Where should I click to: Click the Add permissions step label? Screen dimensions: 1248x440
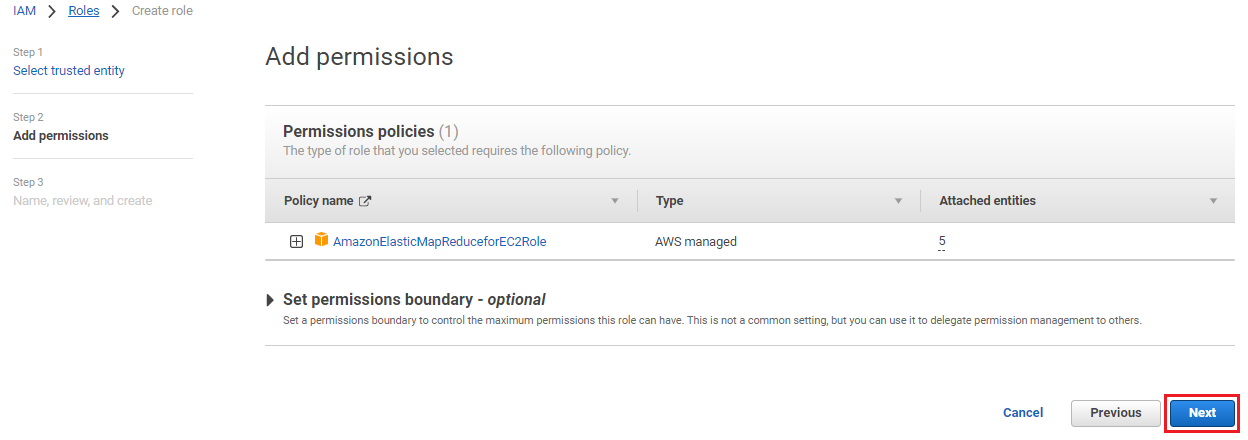(x=61, y=136)
